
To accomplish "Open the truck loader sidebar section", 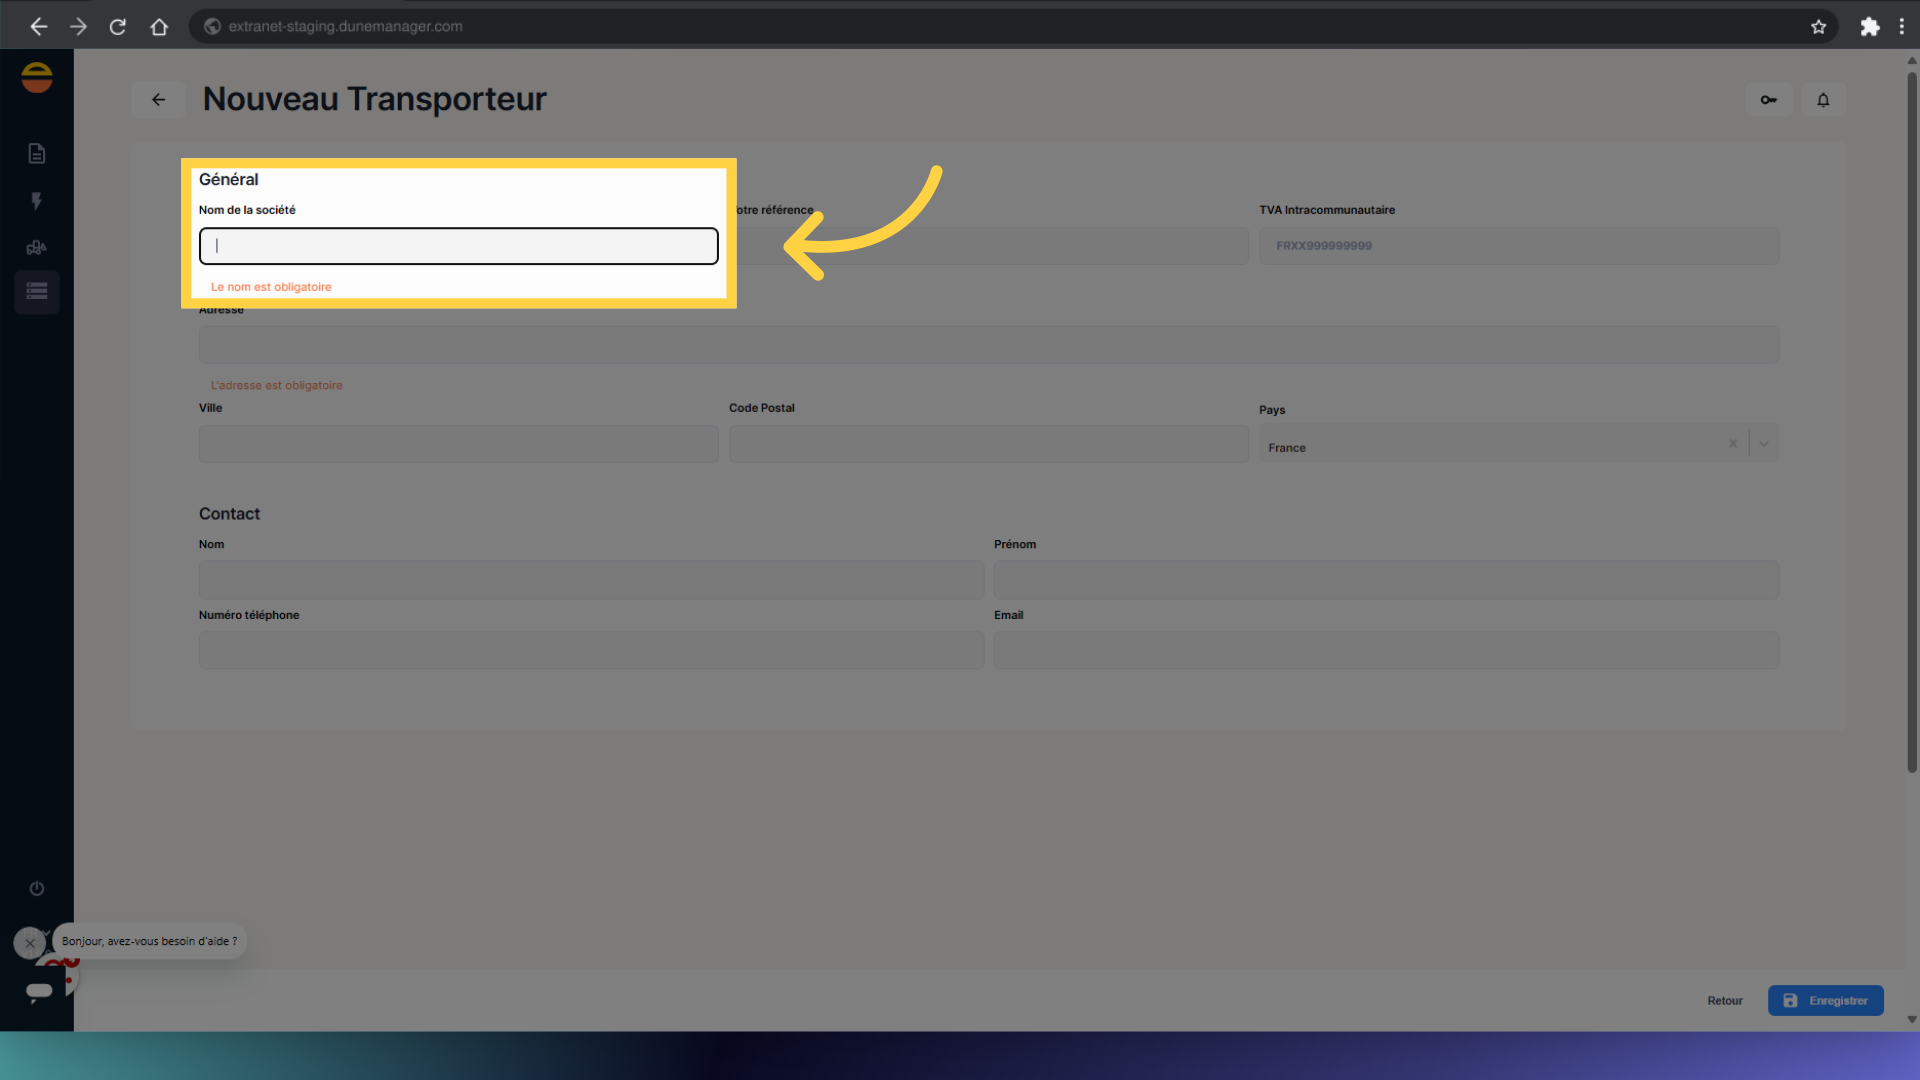I will click(x=37, y=248).
